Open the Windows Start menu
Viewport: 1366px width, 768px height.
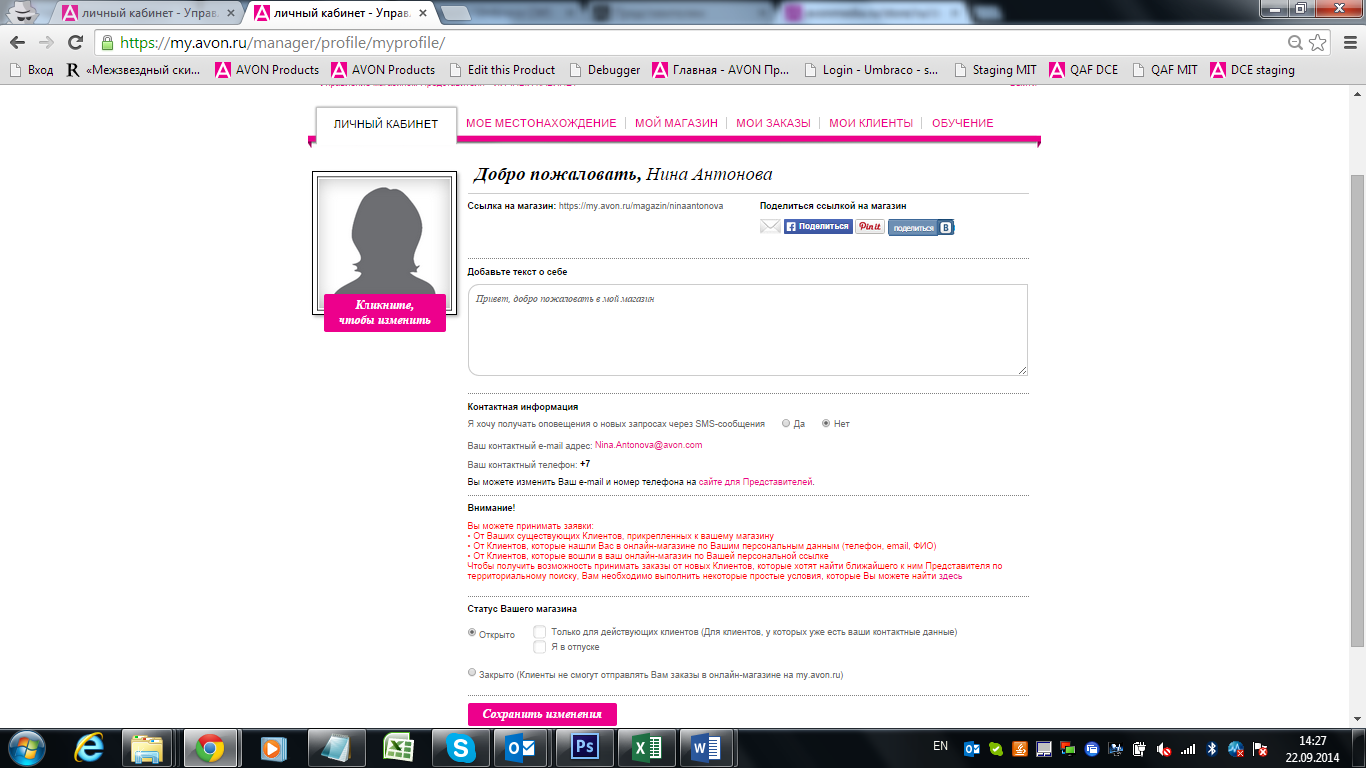pos(27,748)
